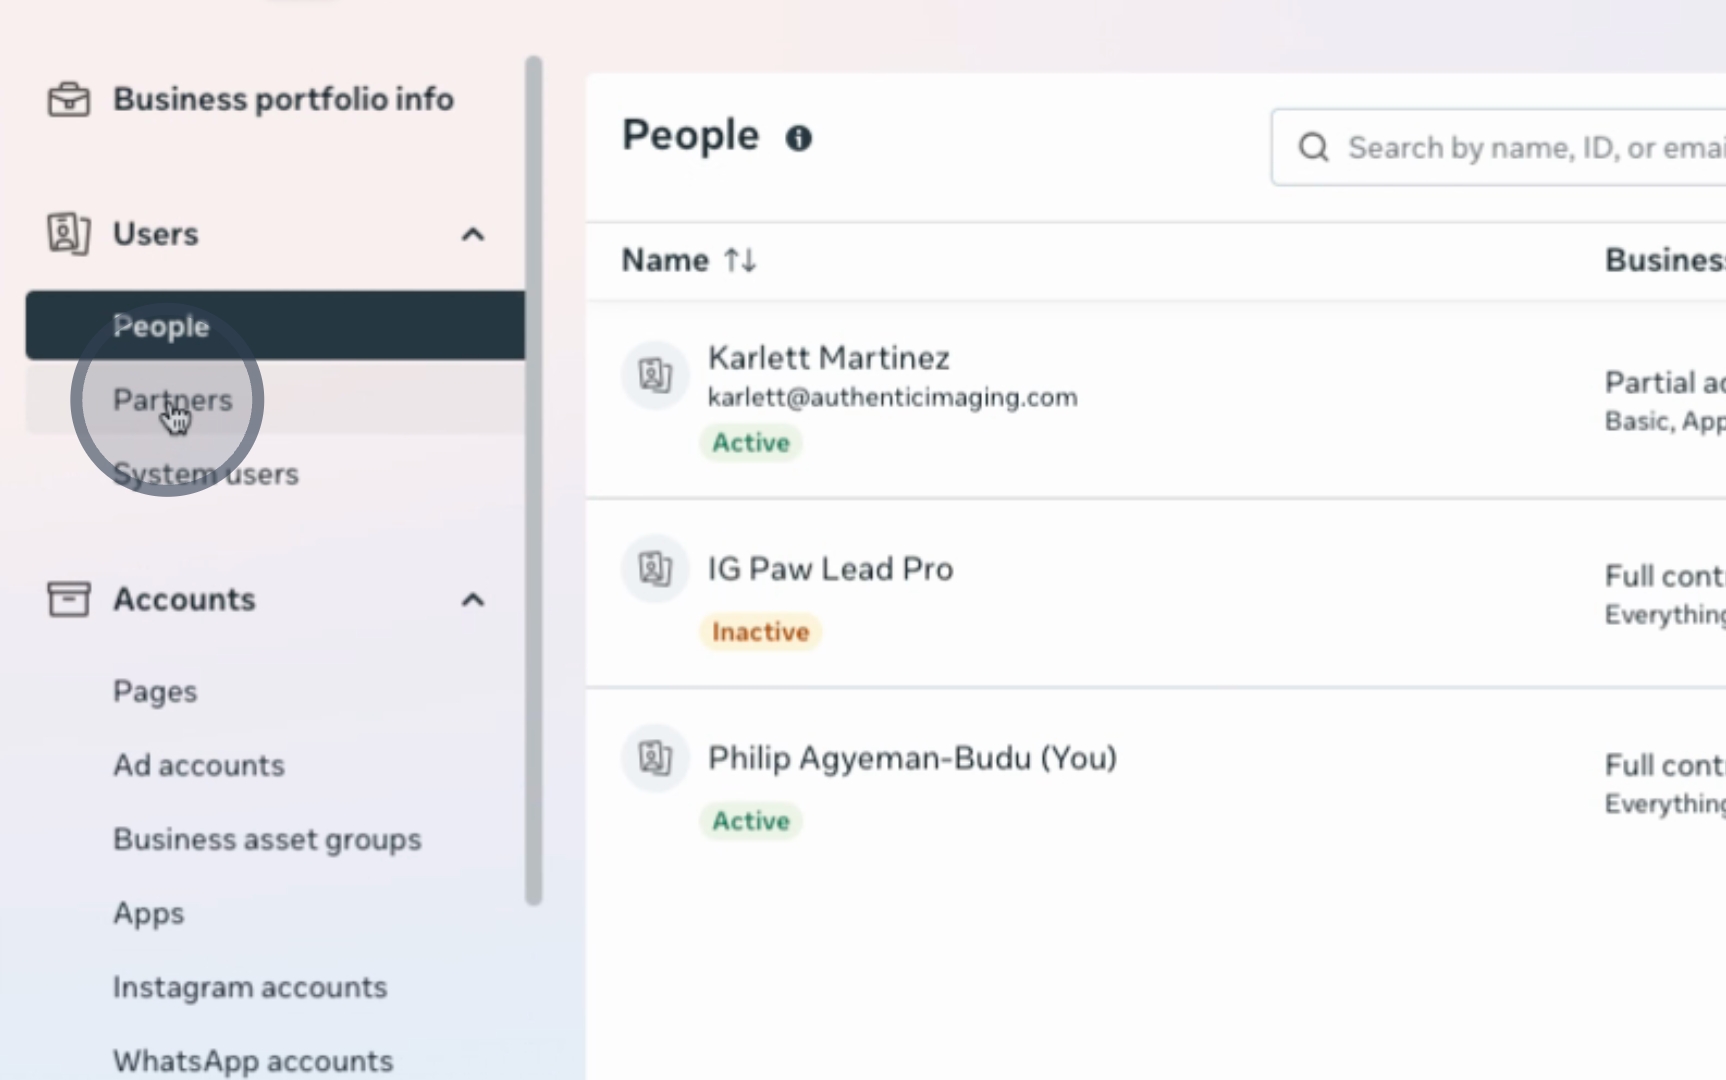
Task: Click the sidebar vertical scrollbar
Action: (x=534, y=480)
